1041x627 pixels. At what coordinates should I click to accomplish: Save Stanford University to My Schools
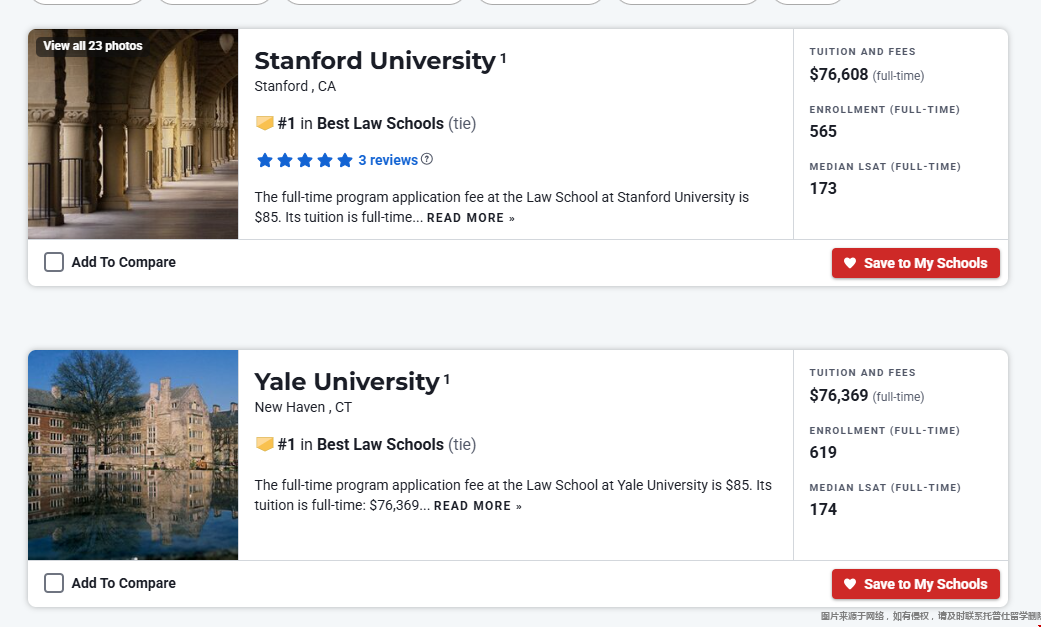(x=916, y=263)
